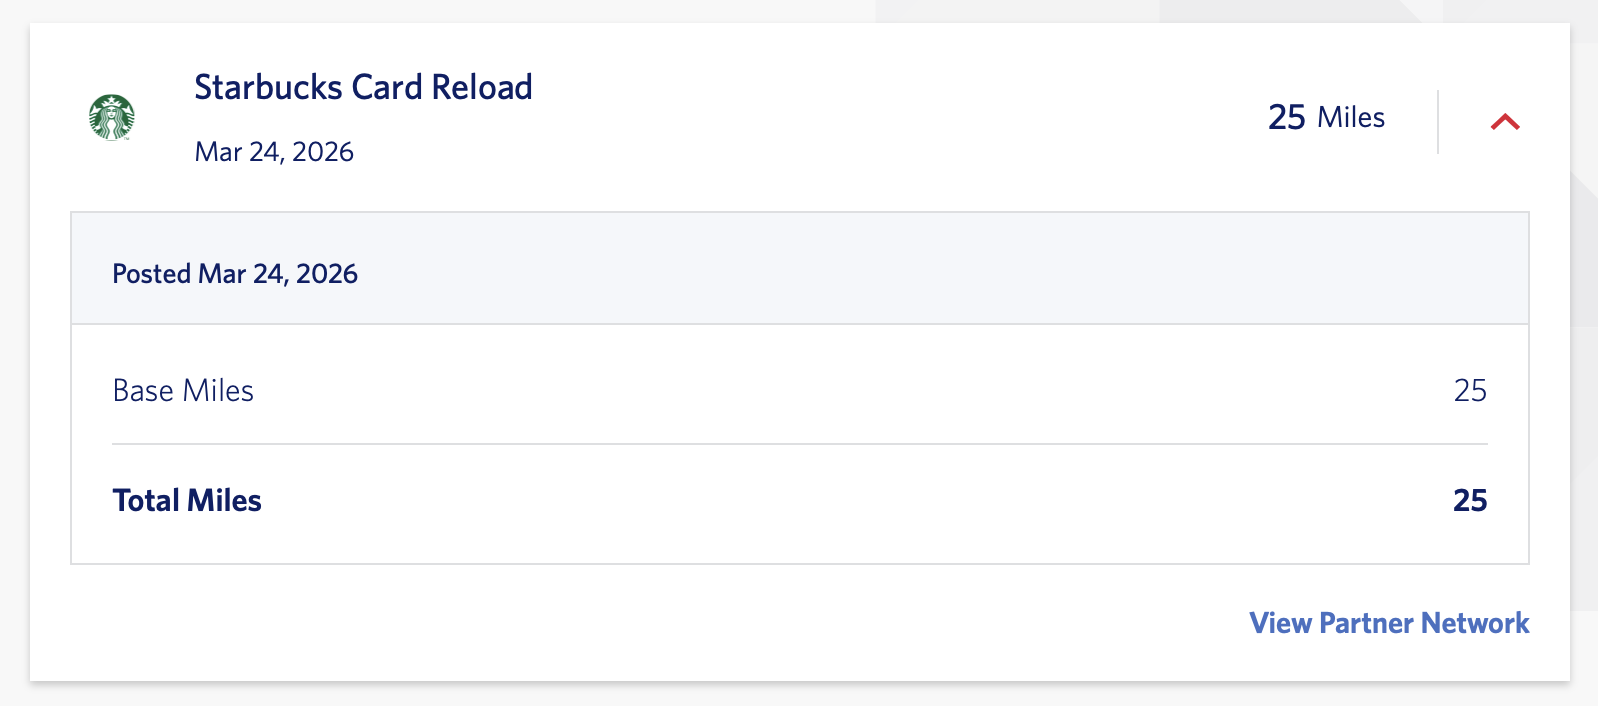The image size is (1598, 706).
Task: Click the Total Miles label
Action: click(187, 500)
